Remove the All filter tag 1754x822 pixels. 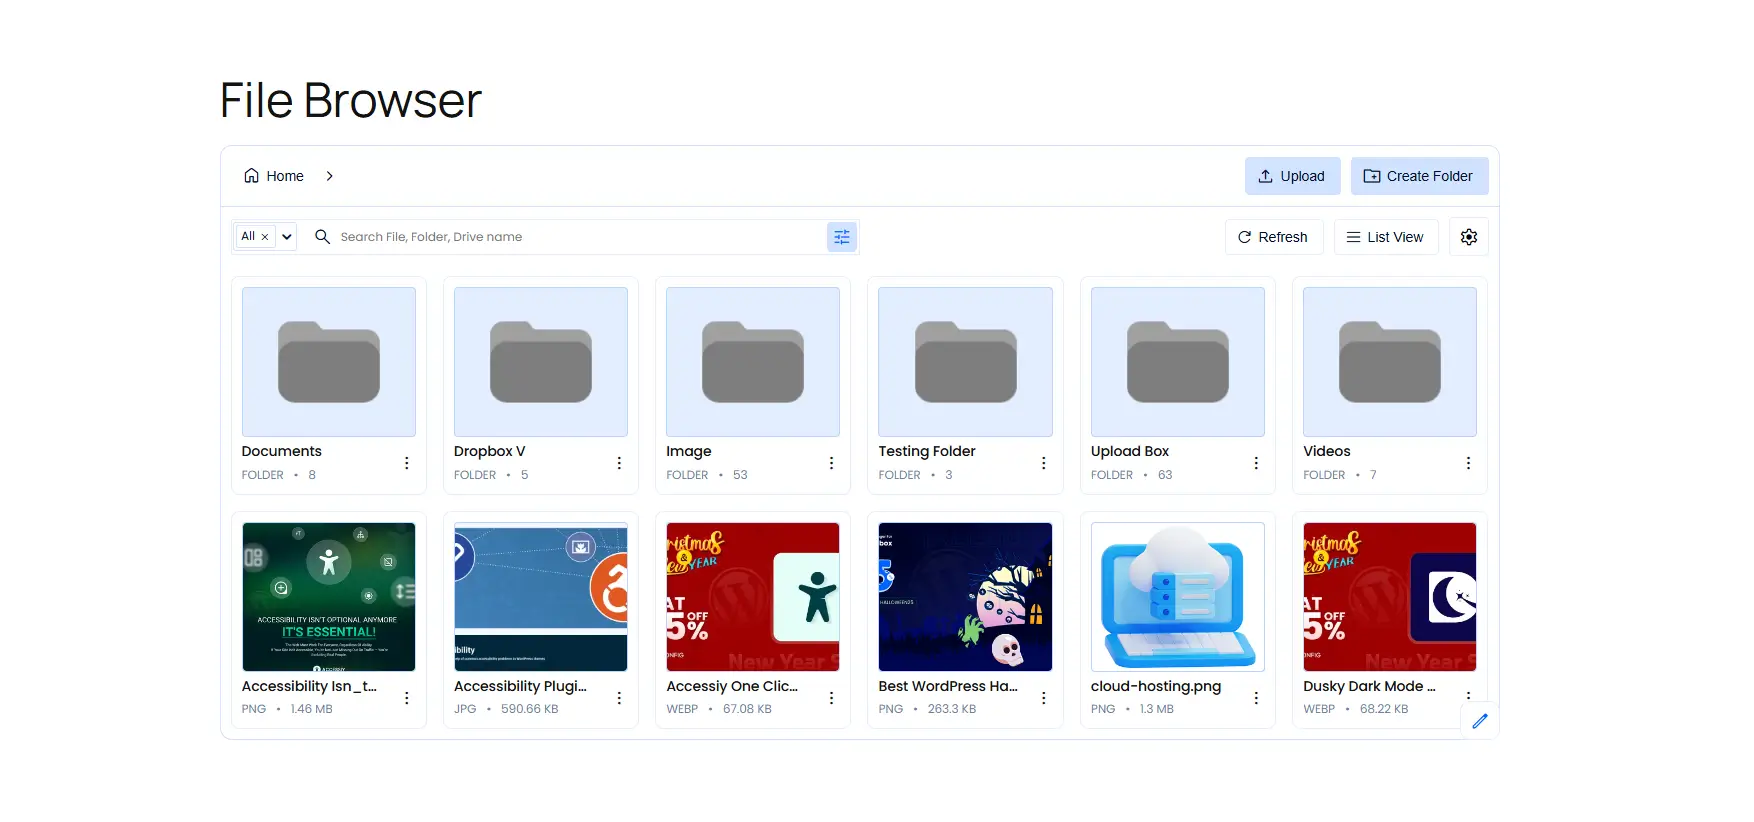point(265,237)
